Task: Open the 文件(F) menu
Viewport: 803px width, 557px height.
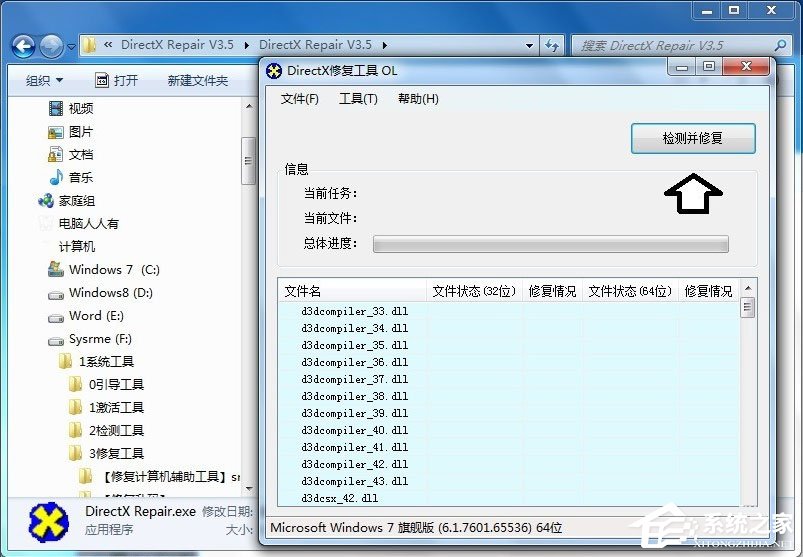Action: click(299, 99)
